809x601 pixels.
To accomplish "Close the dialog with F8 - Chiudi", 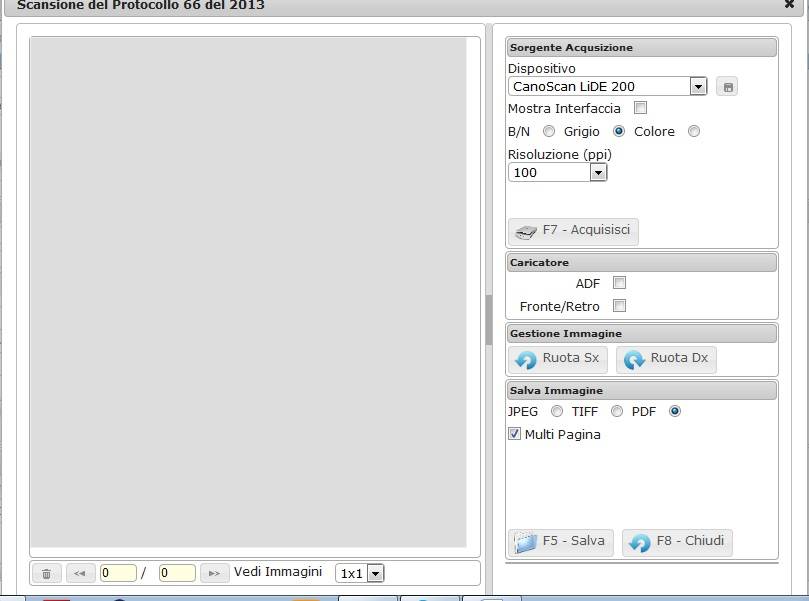I will (x=677, y=542).
